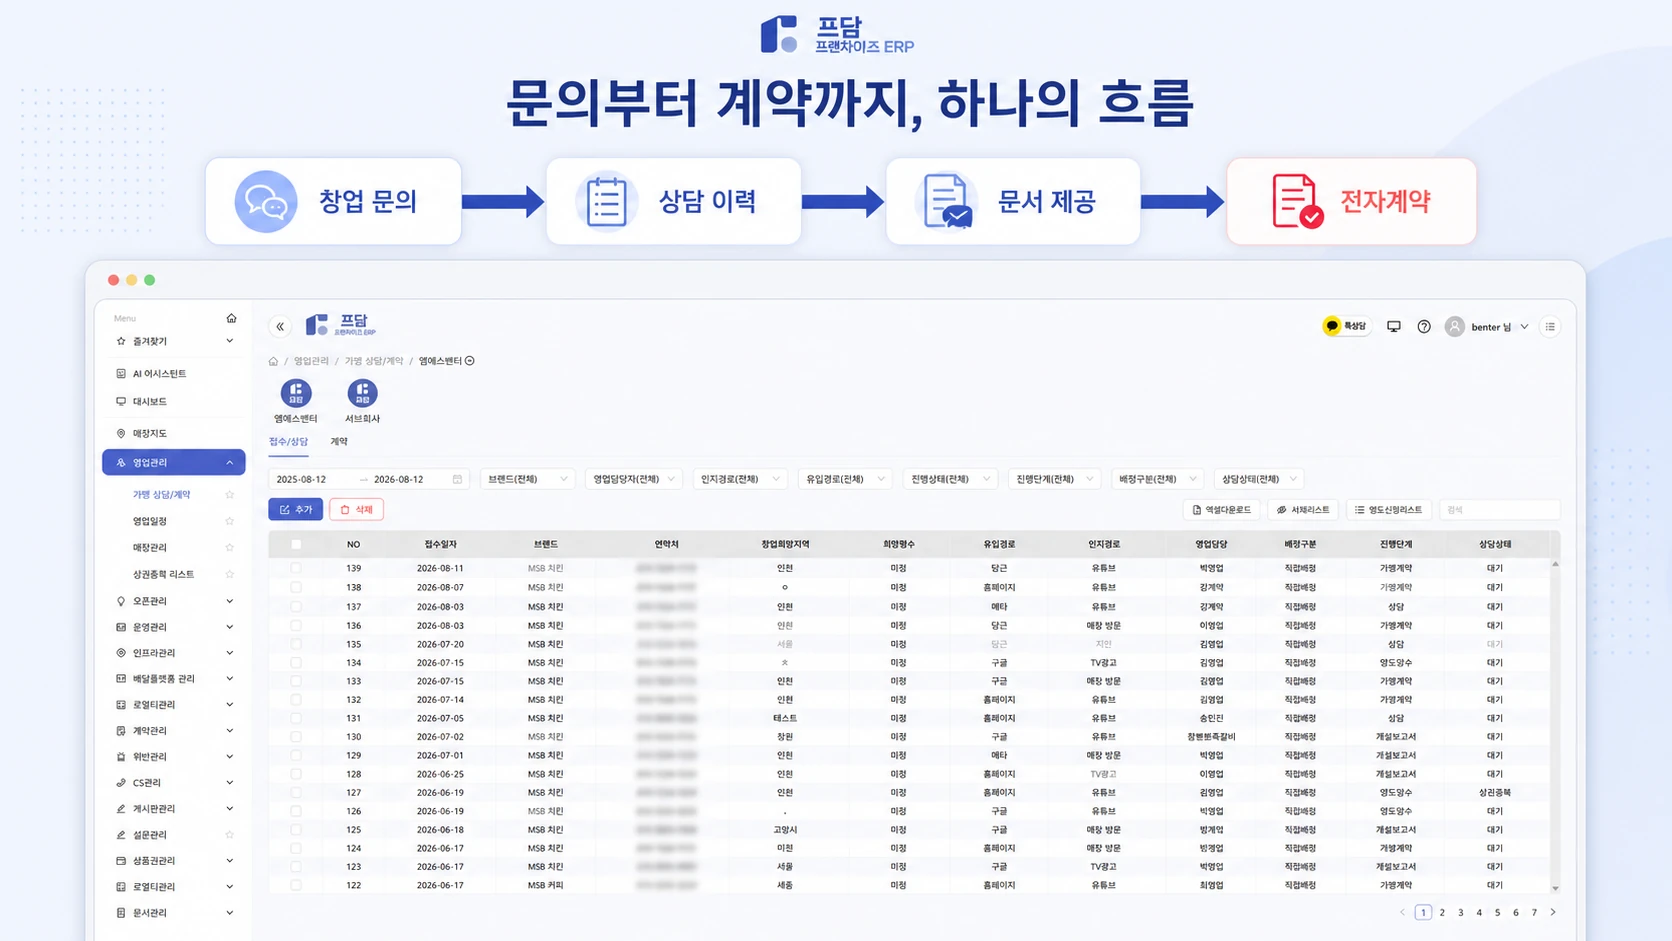Click the 검색 search input field
Image resolution: width=1672 pixels, height=941 pixels.
coord(1499,510)
